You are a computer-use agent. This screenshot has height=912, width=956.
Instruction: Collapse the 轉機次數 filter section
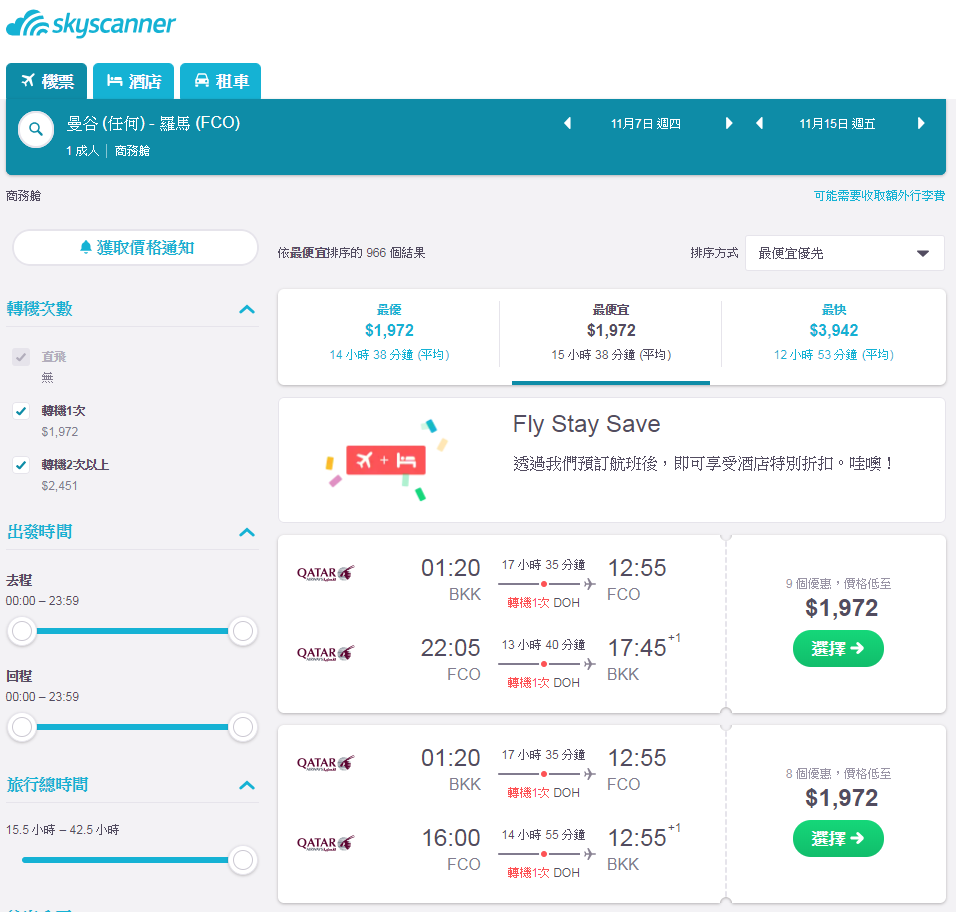click(x=247, y=309)
